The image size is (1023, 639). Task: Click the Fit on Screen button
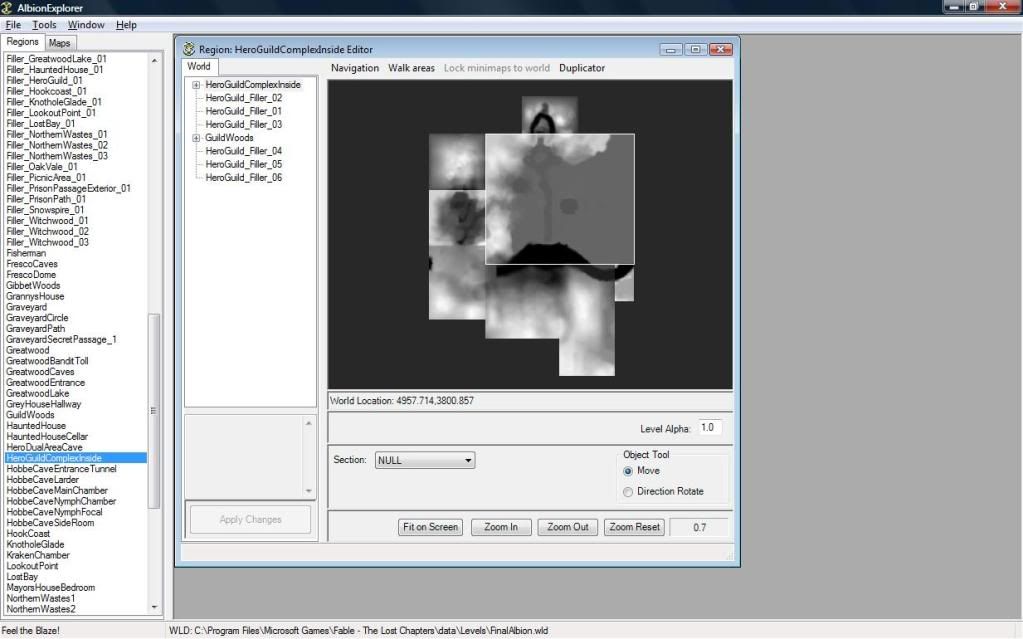click(x=430, y=527)
